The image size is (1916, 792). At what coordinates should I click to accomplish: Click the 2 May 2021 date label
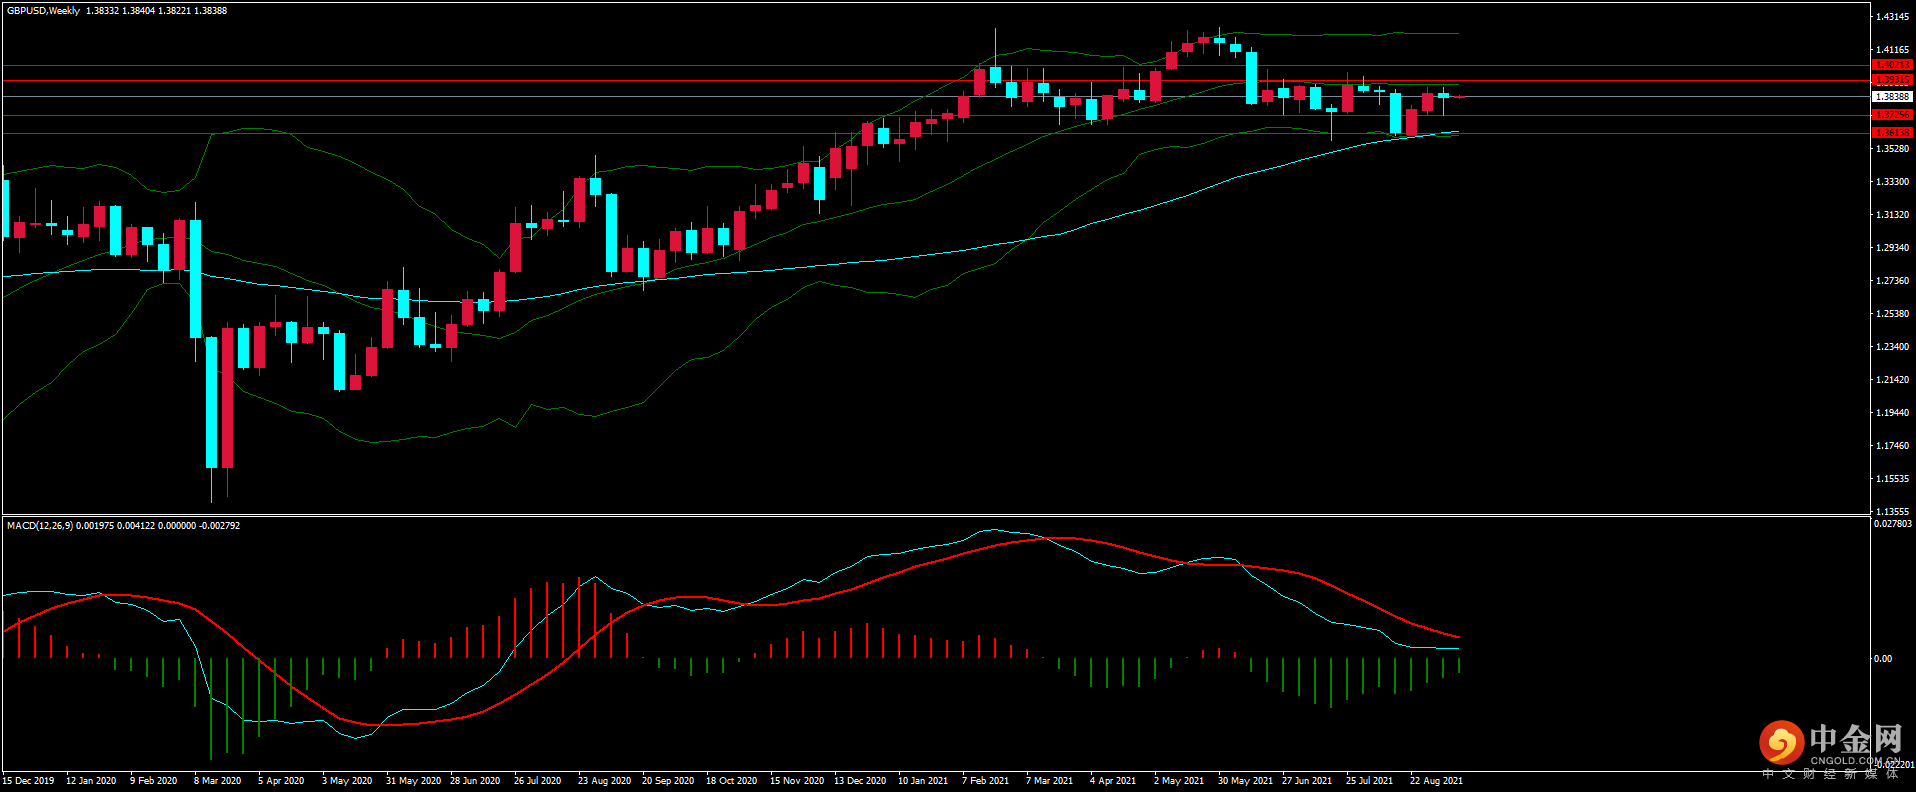click(1179, 781)
